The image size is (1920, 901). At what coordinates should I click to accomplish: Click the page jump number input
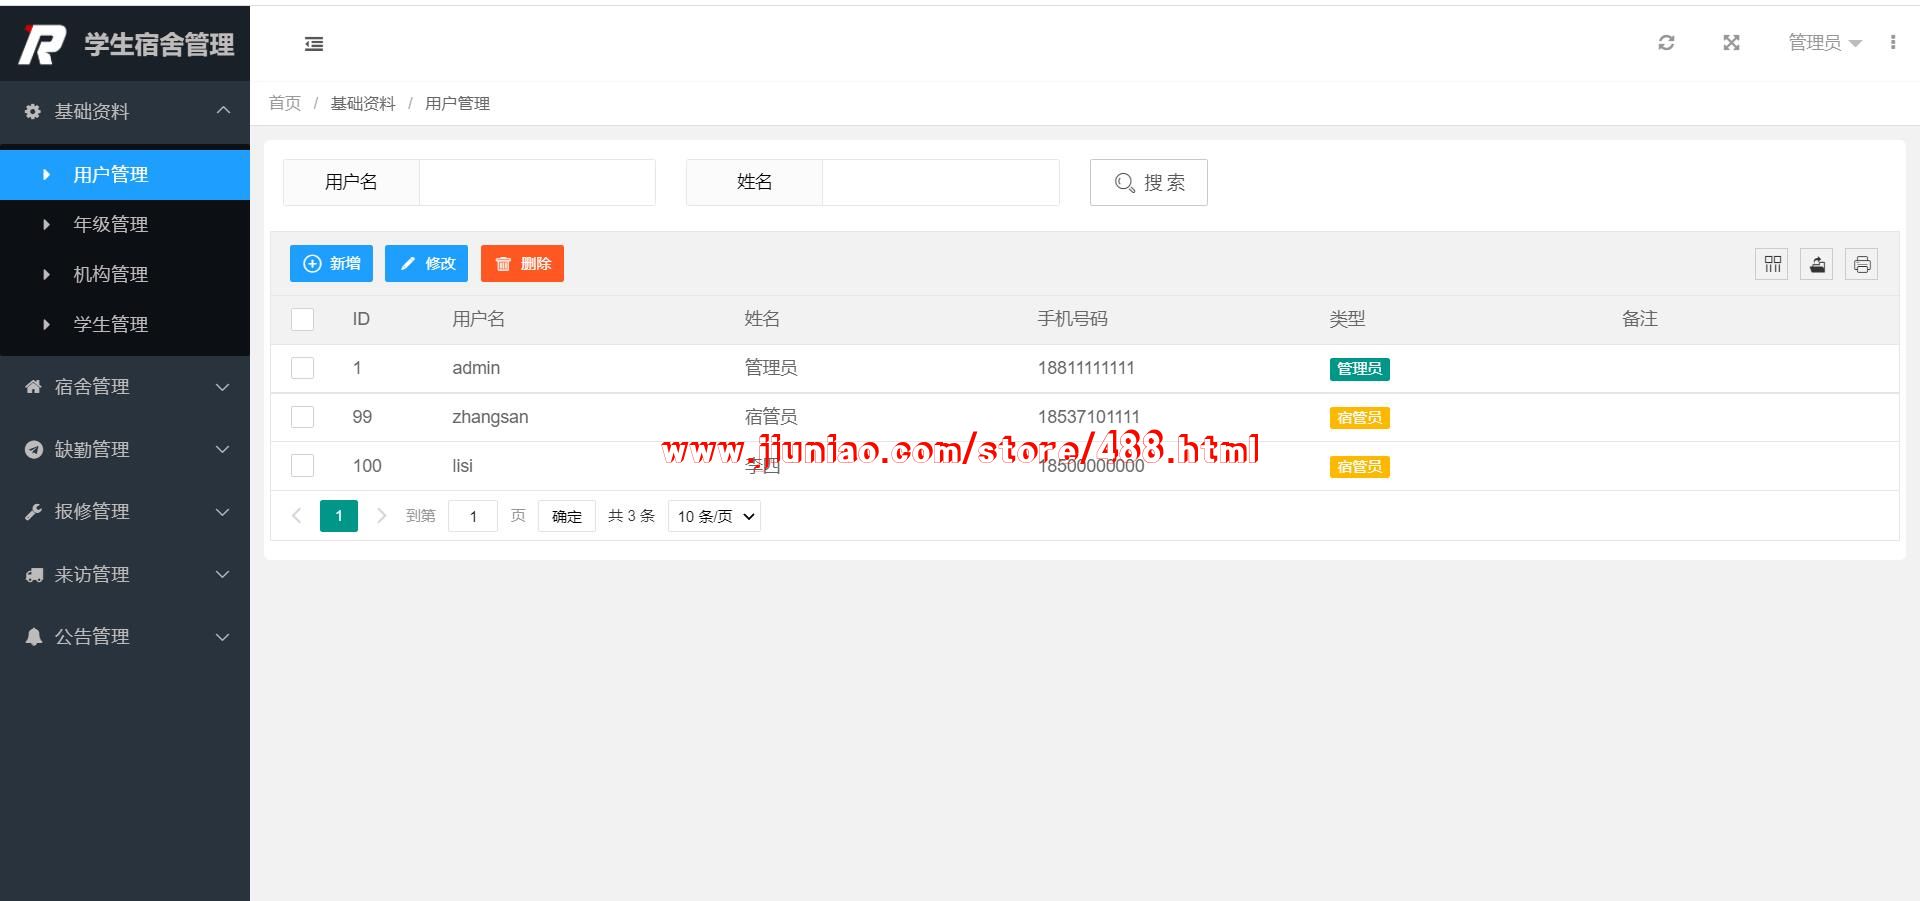(x=473, y=516)
